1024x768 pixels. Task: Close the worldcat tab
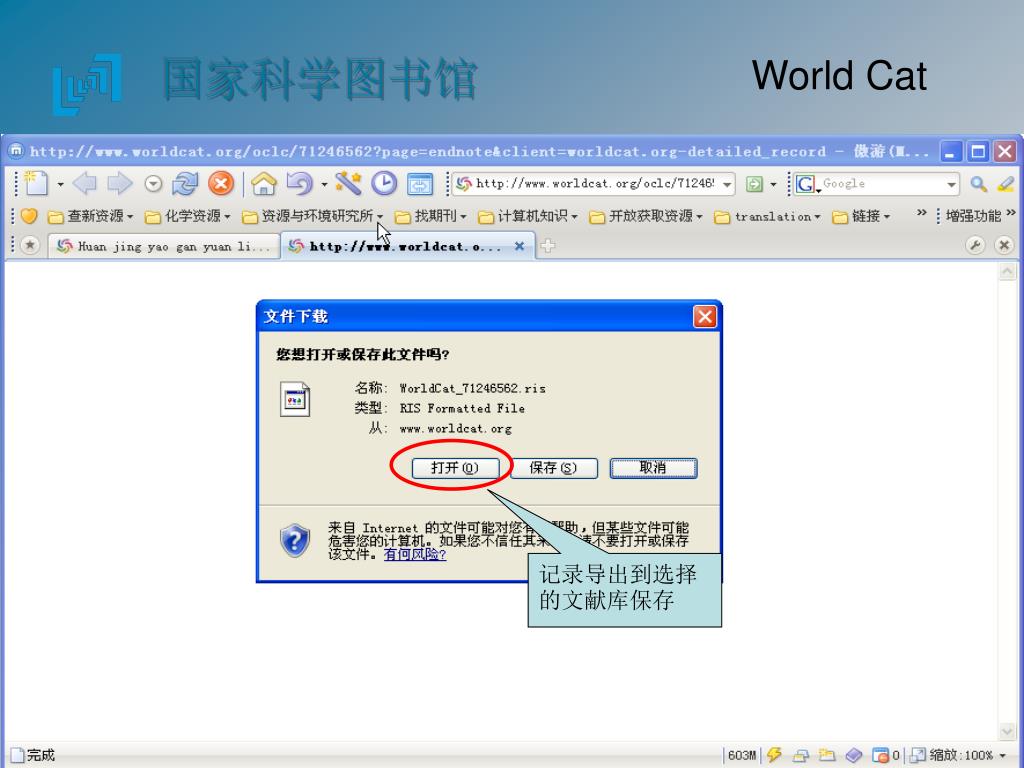click(519, 246)
